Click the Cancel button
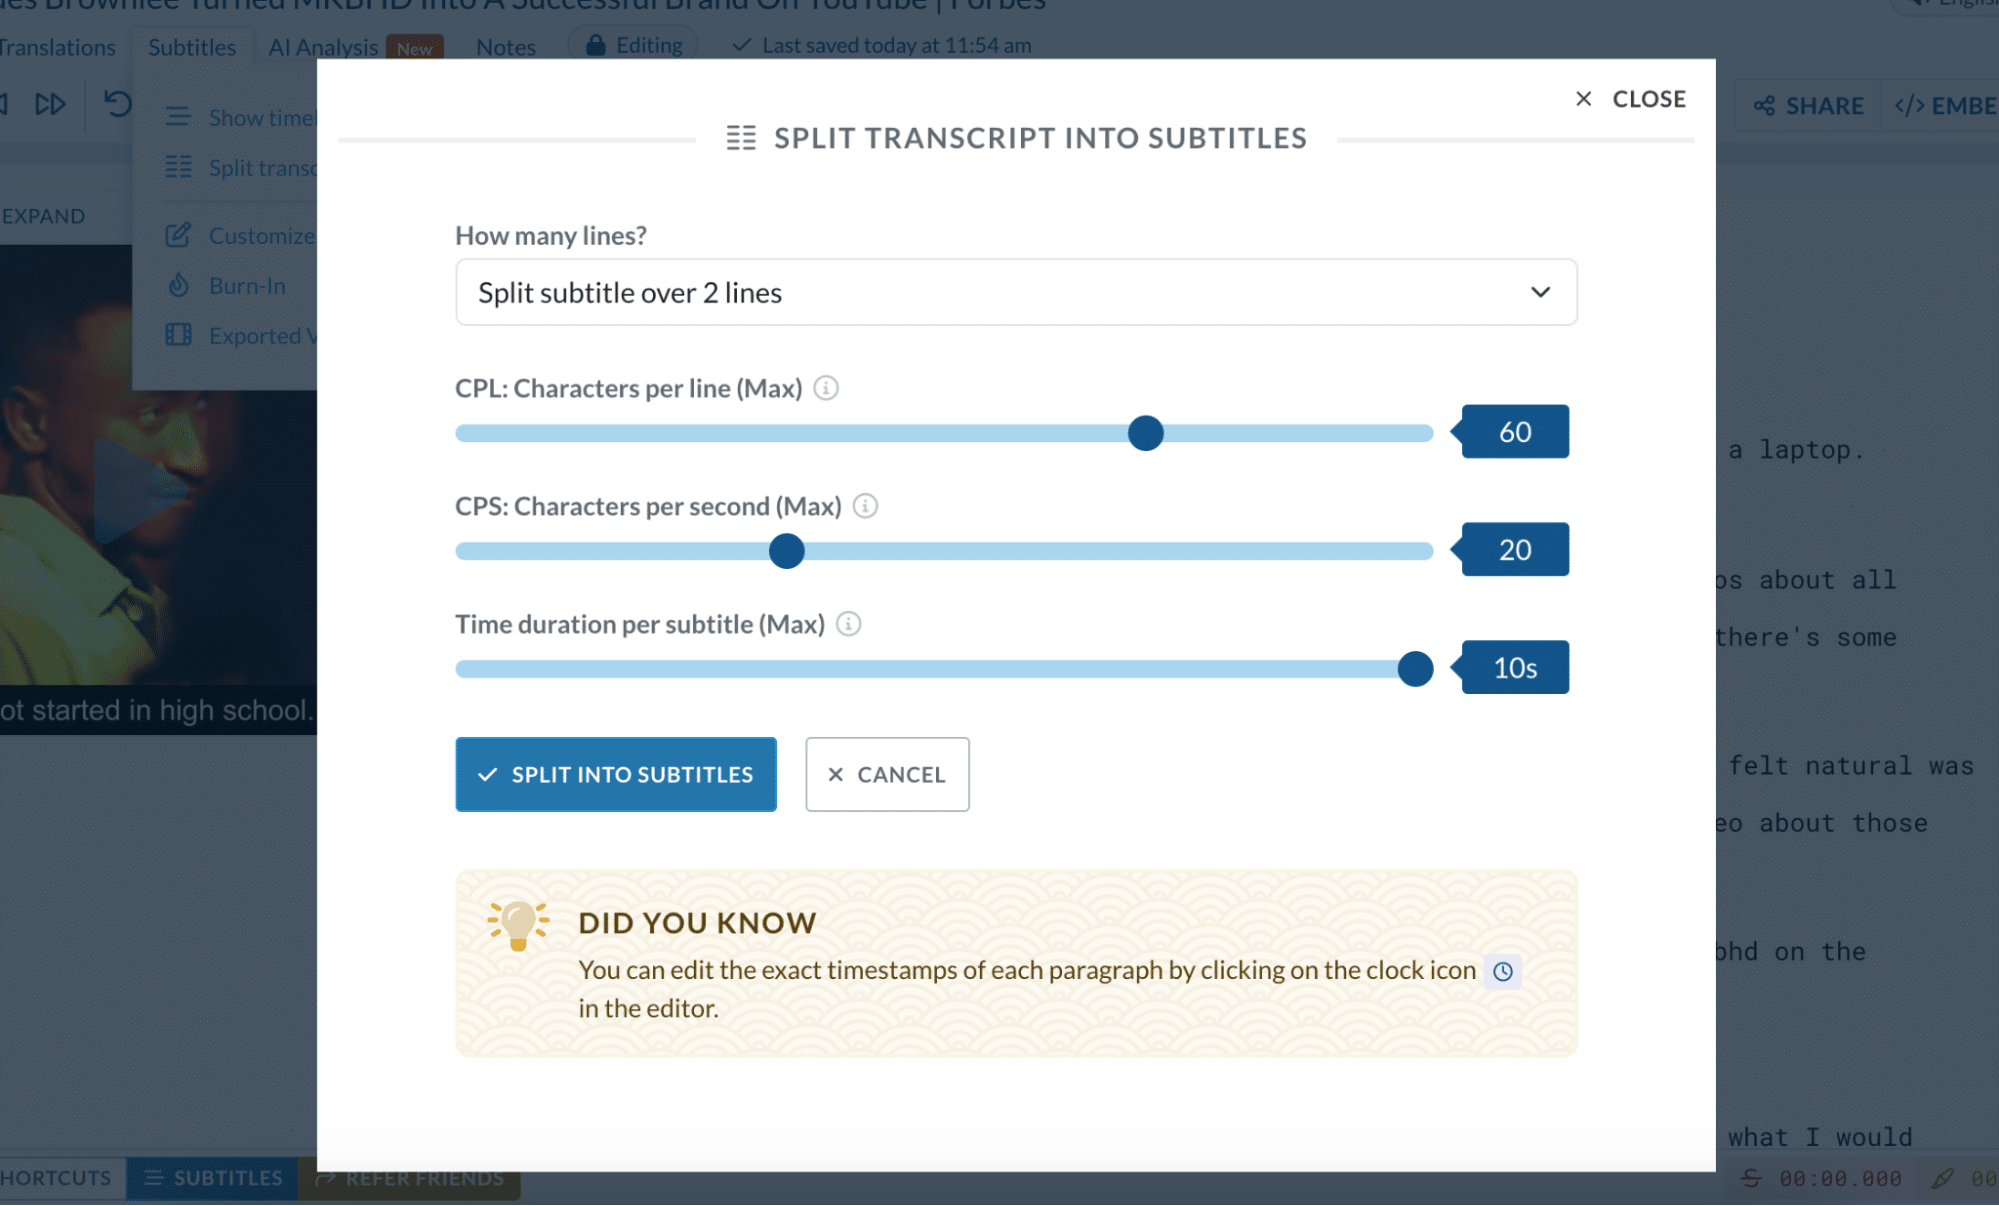The image size is (1999, 1206). coord(887,774)
